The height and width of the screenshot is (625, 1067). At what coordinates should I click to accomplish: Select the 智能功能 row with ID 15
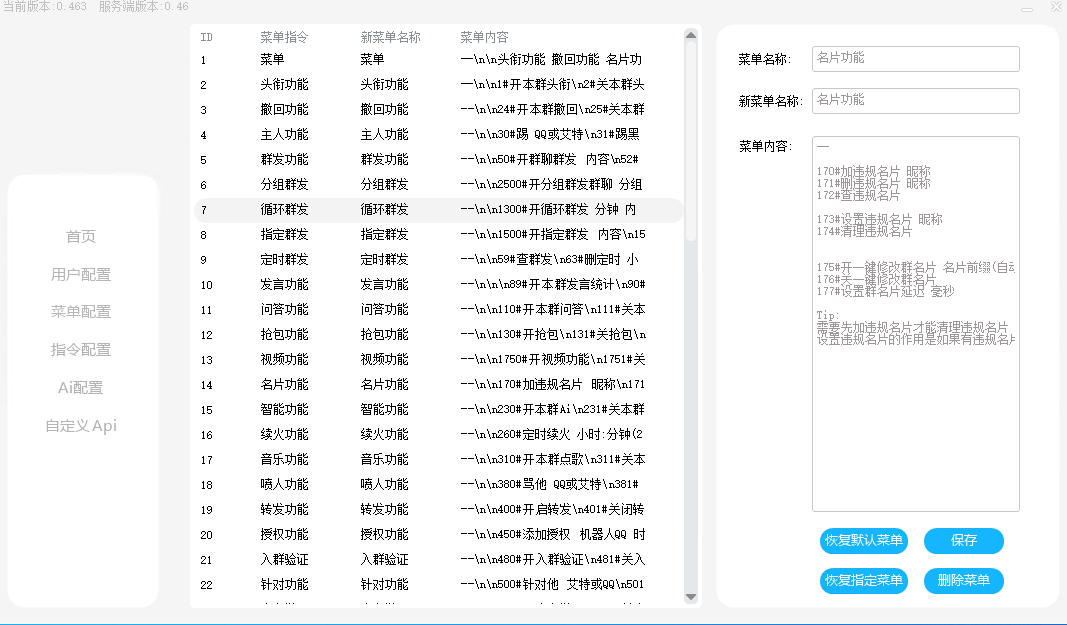tap(438, 410)
